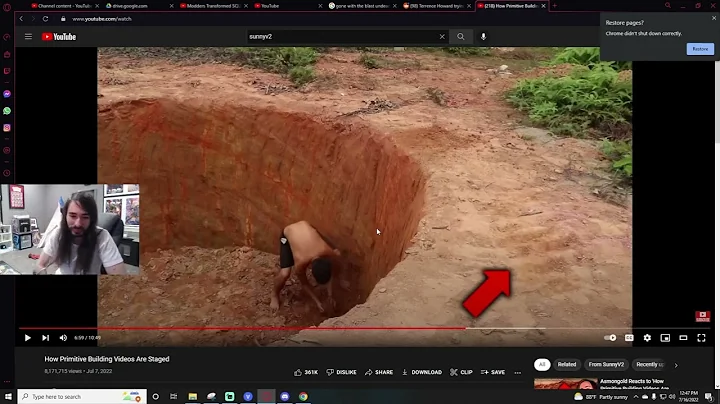Open Google Chrome from the taskbar
Image resolution: width=720 pixels, height=404 pixels.
(303, 396)
